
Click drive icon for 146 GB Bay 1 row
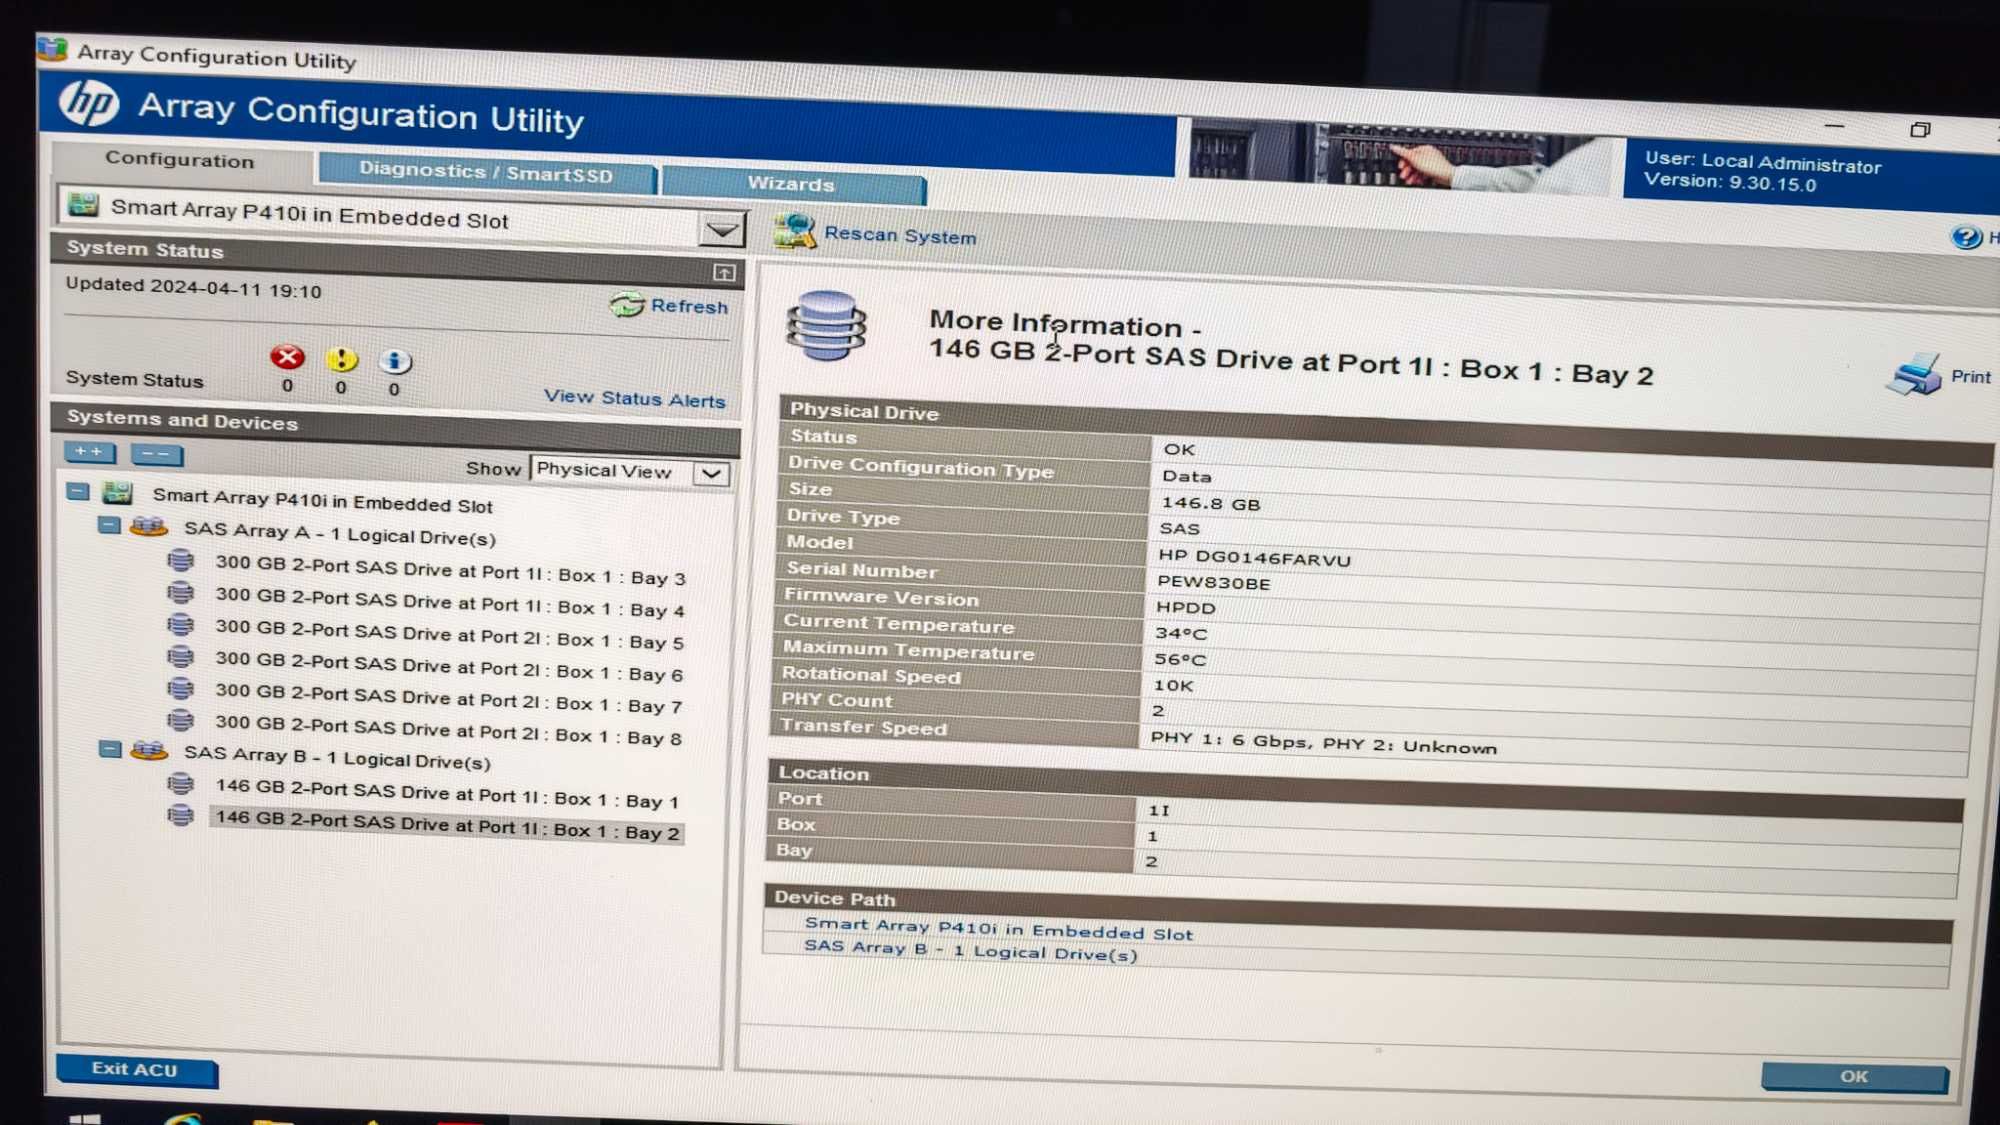click(180, 783)
